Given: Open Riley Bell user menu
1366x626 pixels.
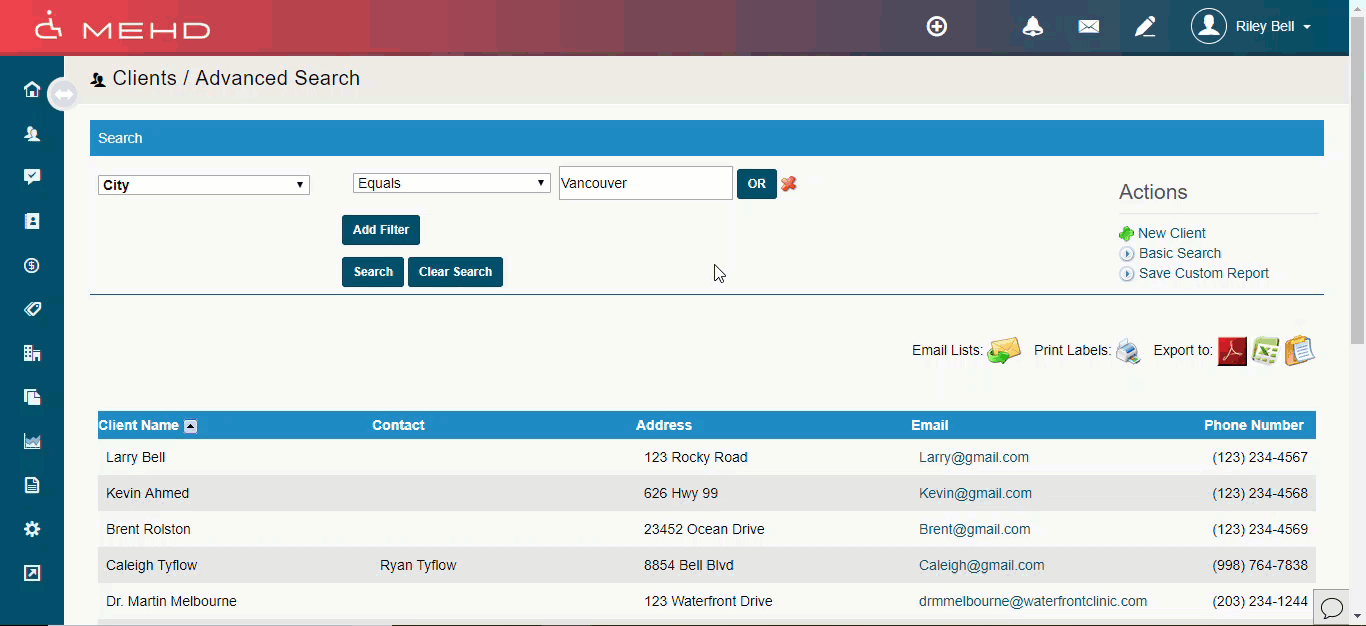Looking at the screenshot, I should (1273, 27).
